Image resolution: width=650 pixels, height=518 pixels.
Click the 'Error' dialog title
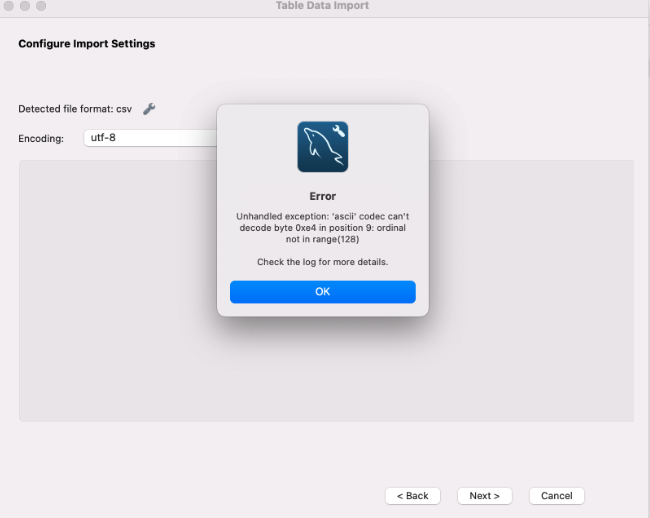323,196
